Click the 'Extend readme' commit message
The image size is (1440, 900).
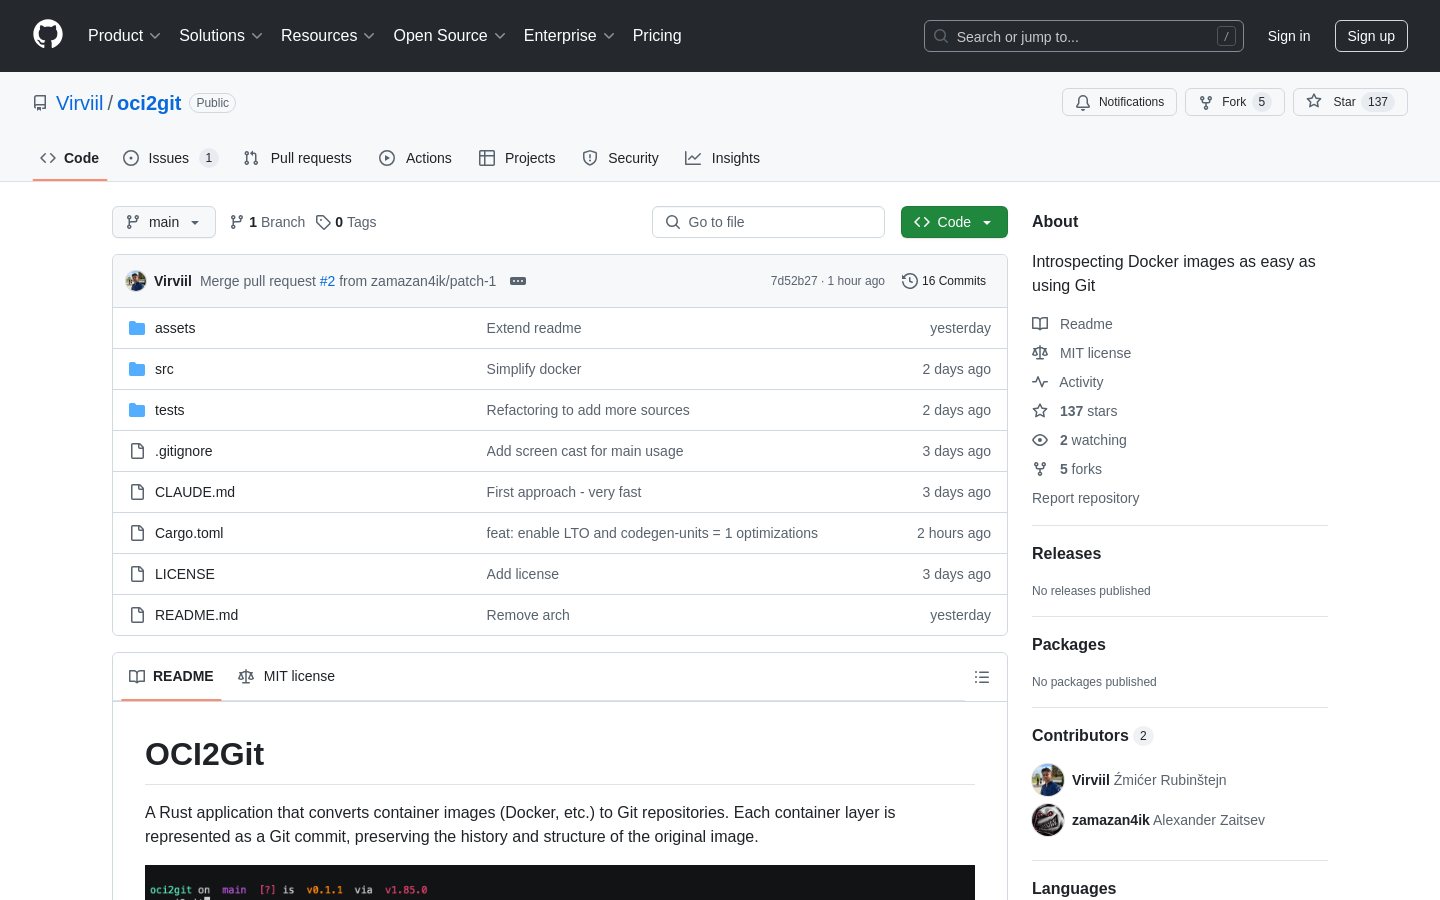click(x=534, y=328)
